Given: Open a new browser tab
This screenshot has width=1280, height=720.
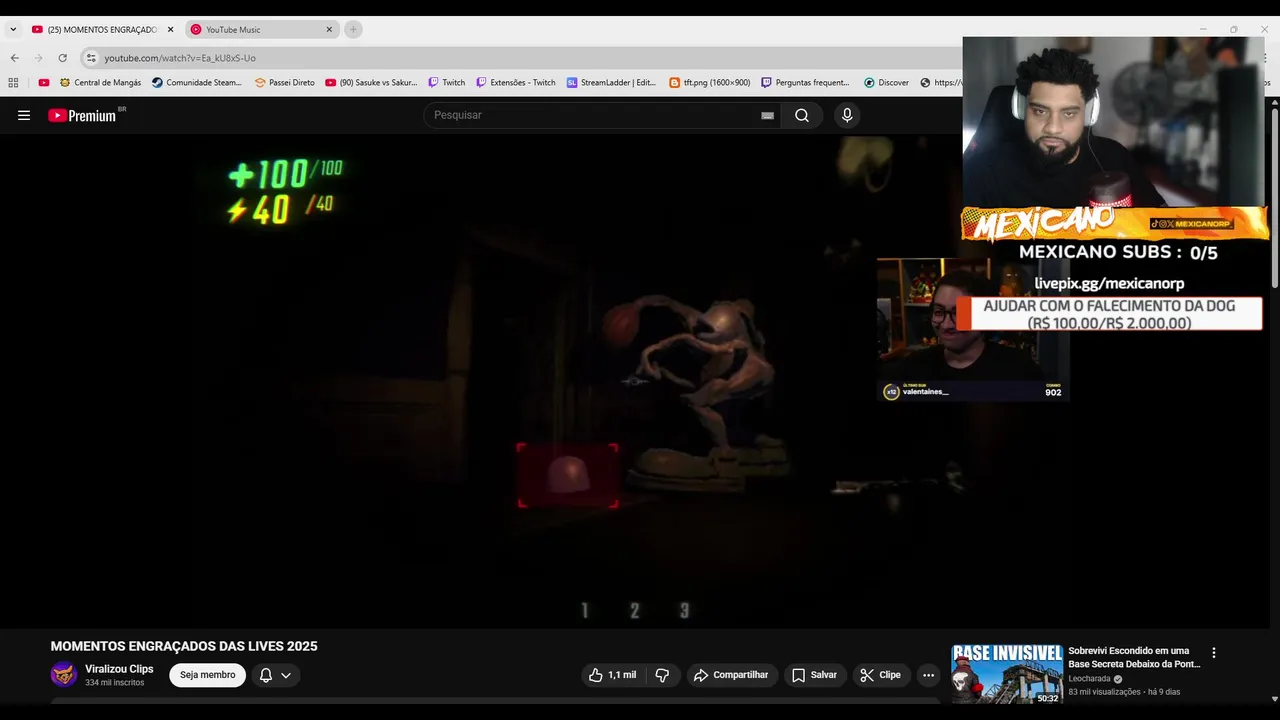Looking at the screenshot, I should (353, 29).
